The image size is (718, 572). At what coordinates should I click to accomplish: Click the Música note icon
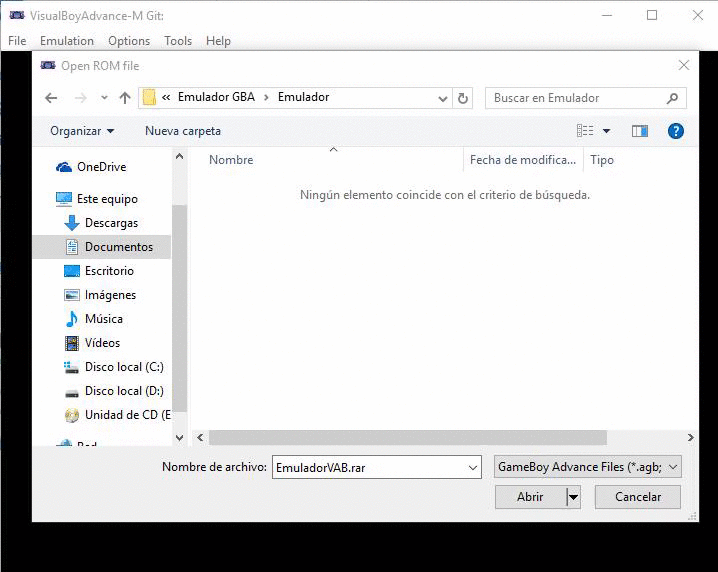point(71,319)
